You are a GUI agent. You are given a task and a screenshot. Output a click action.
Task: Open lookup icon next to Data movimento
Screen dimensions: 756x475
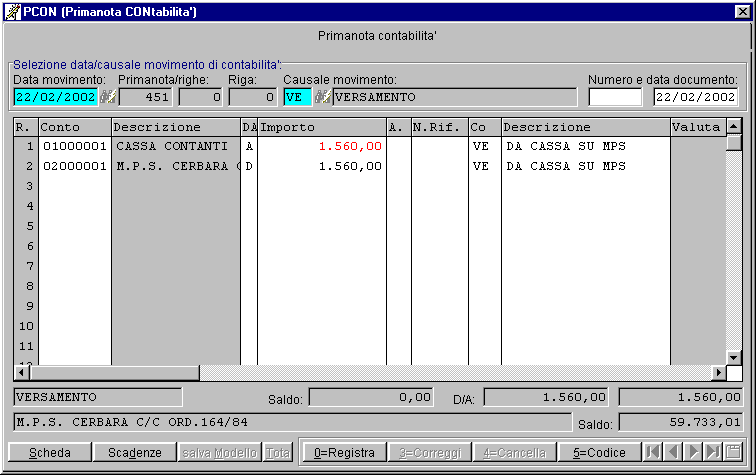coord(108,97)
